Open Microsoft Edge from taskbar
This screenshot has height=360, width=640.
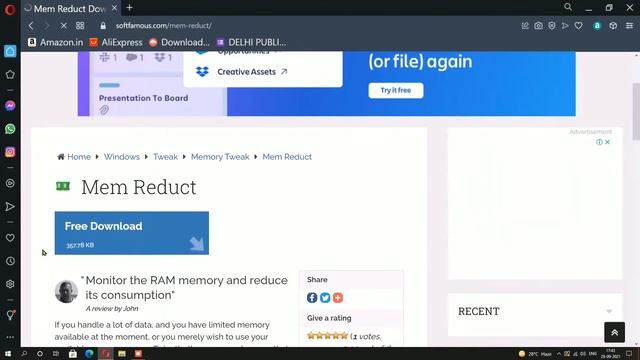(89, 353)
